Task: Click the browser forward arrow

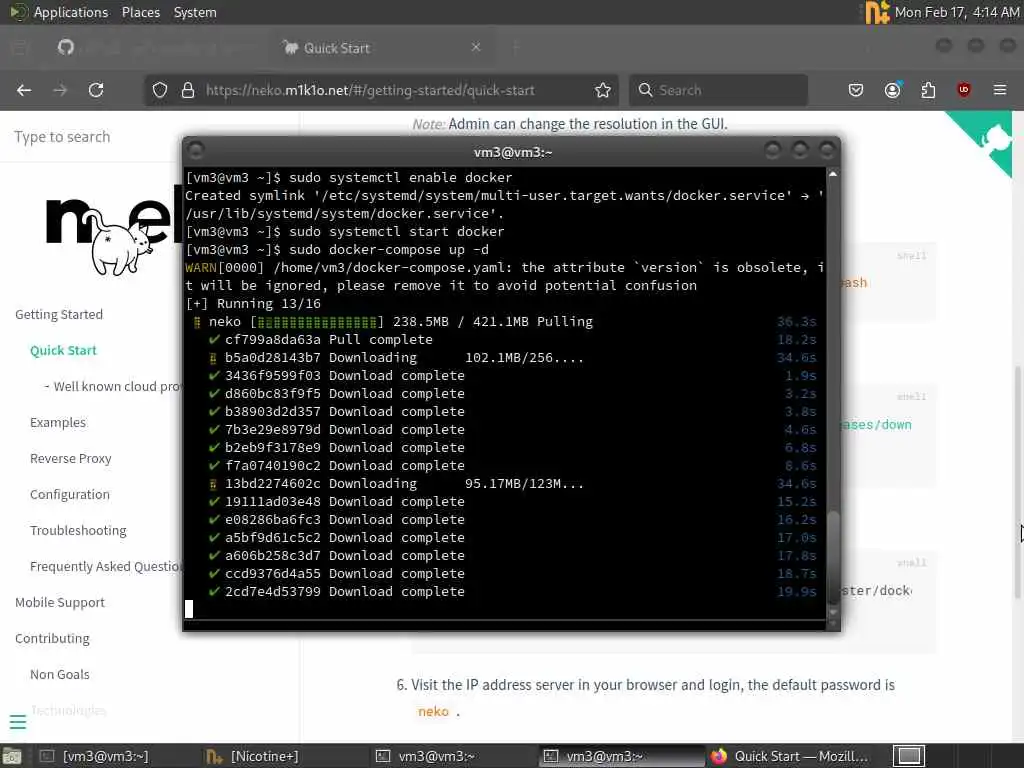Action: (60, 90)
